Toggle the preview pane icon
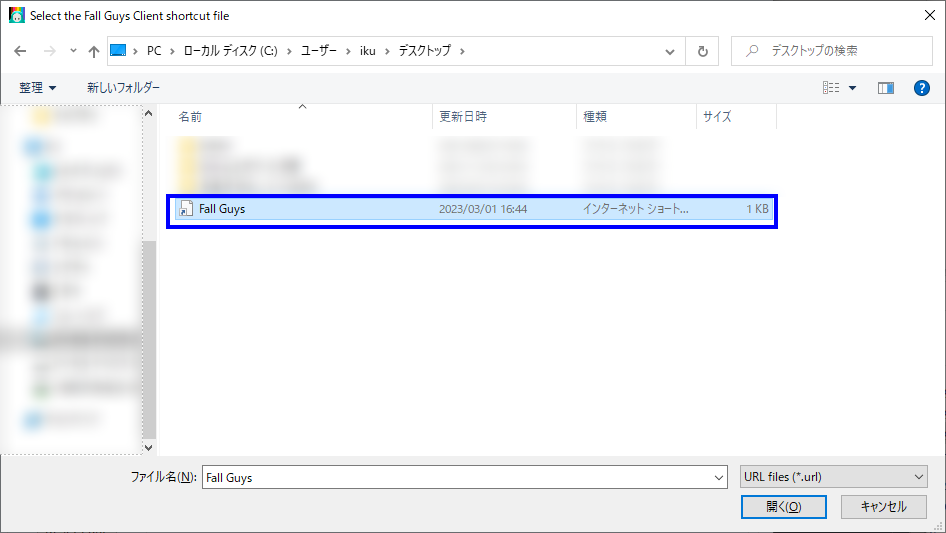This screenshot has width=946, height=533. coord(886,88)
